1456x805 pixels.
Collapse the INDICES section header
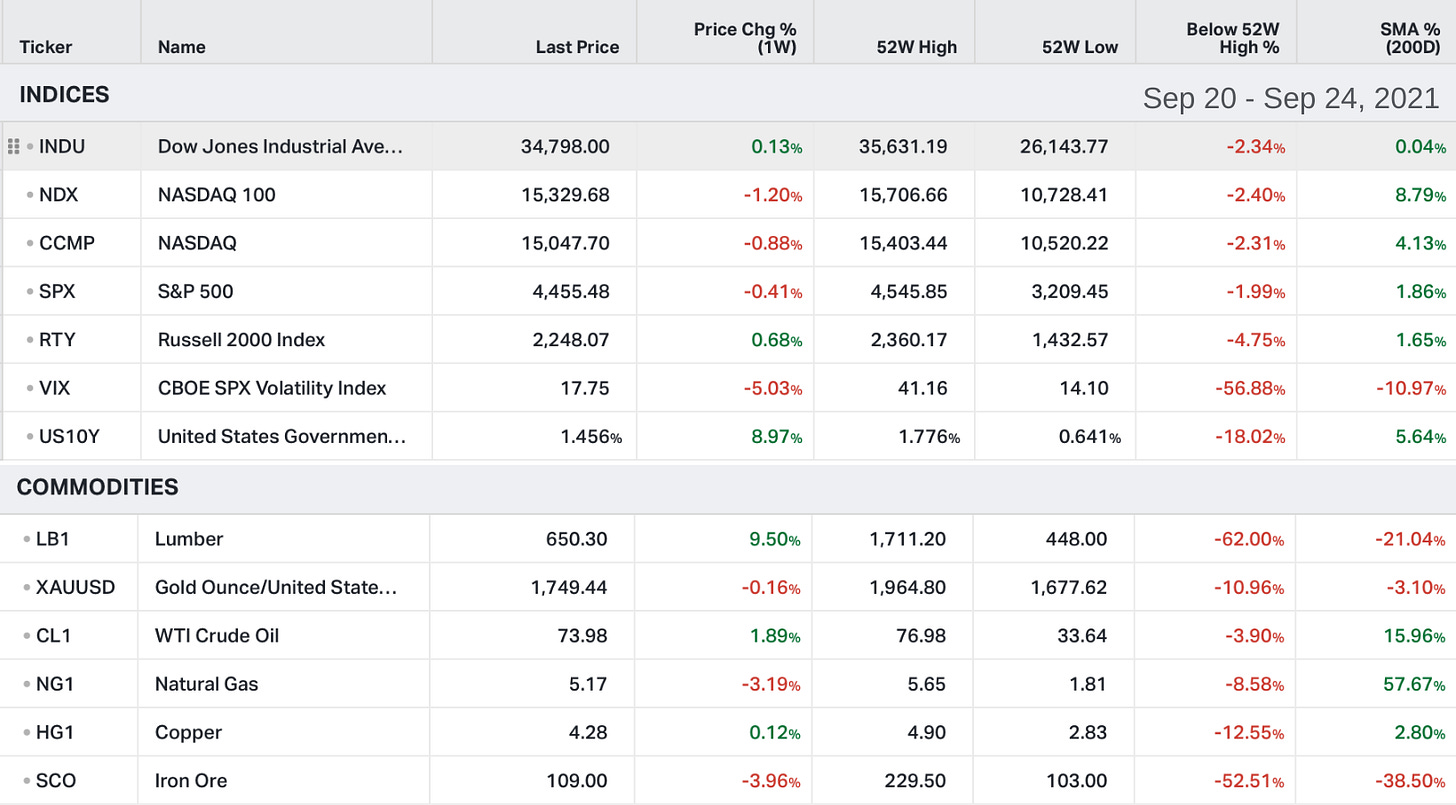[64, 95]
